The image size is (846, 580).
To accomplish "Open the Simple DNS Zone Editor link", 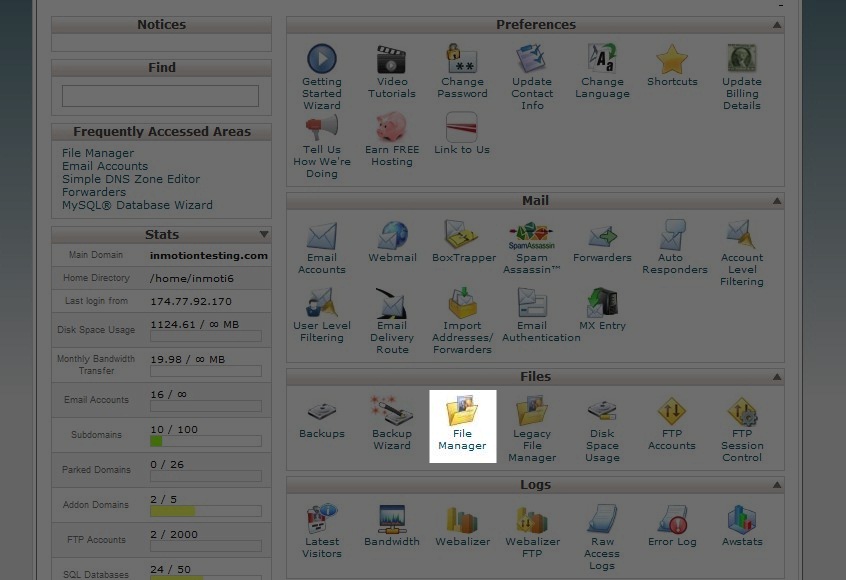I will [x=131, y=179].
